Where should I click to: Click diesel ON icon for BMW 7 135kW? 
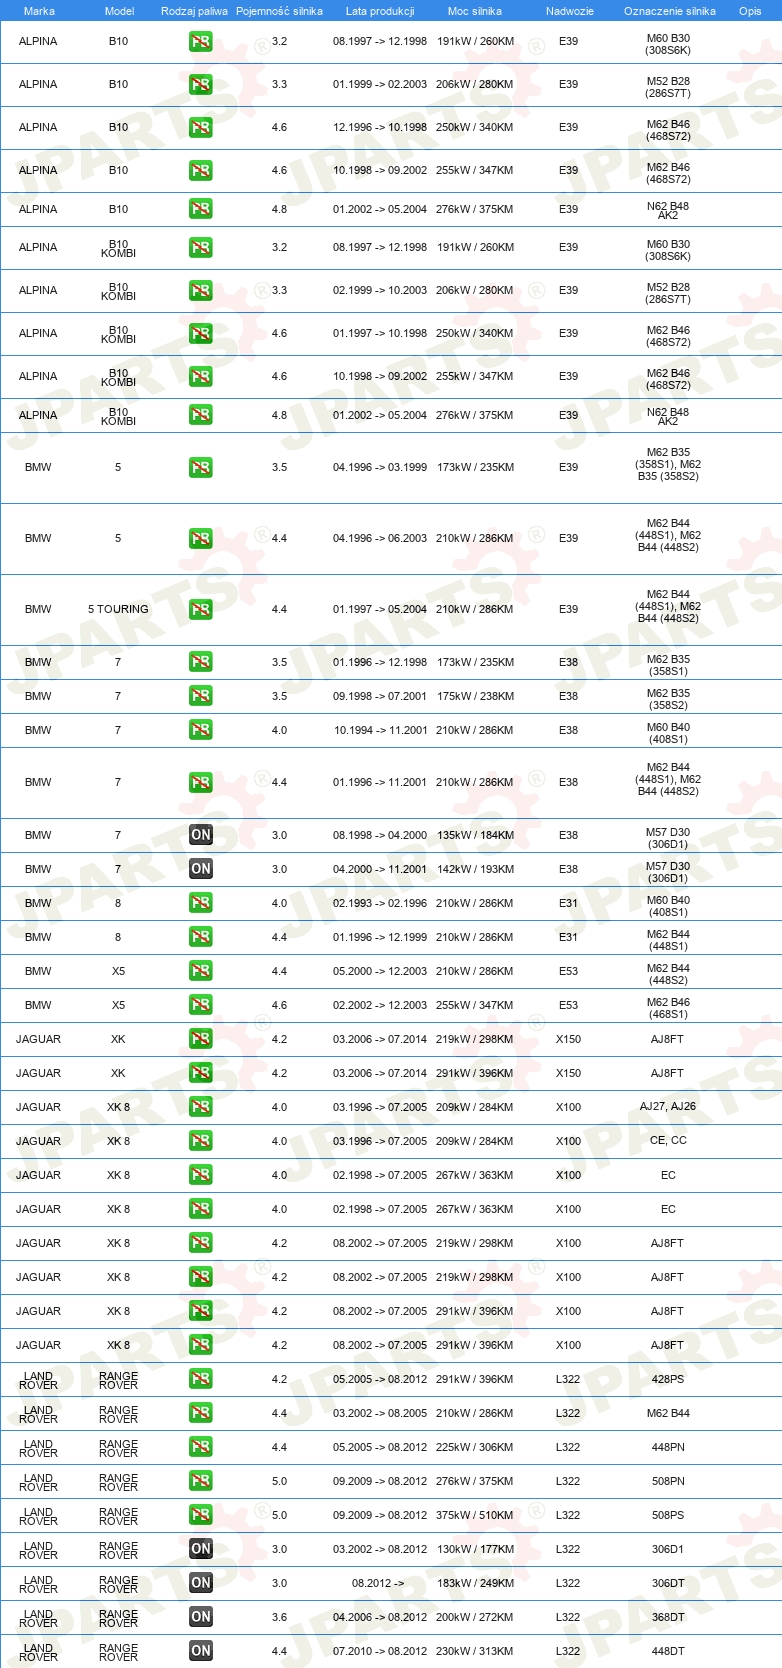pos(201,835)
